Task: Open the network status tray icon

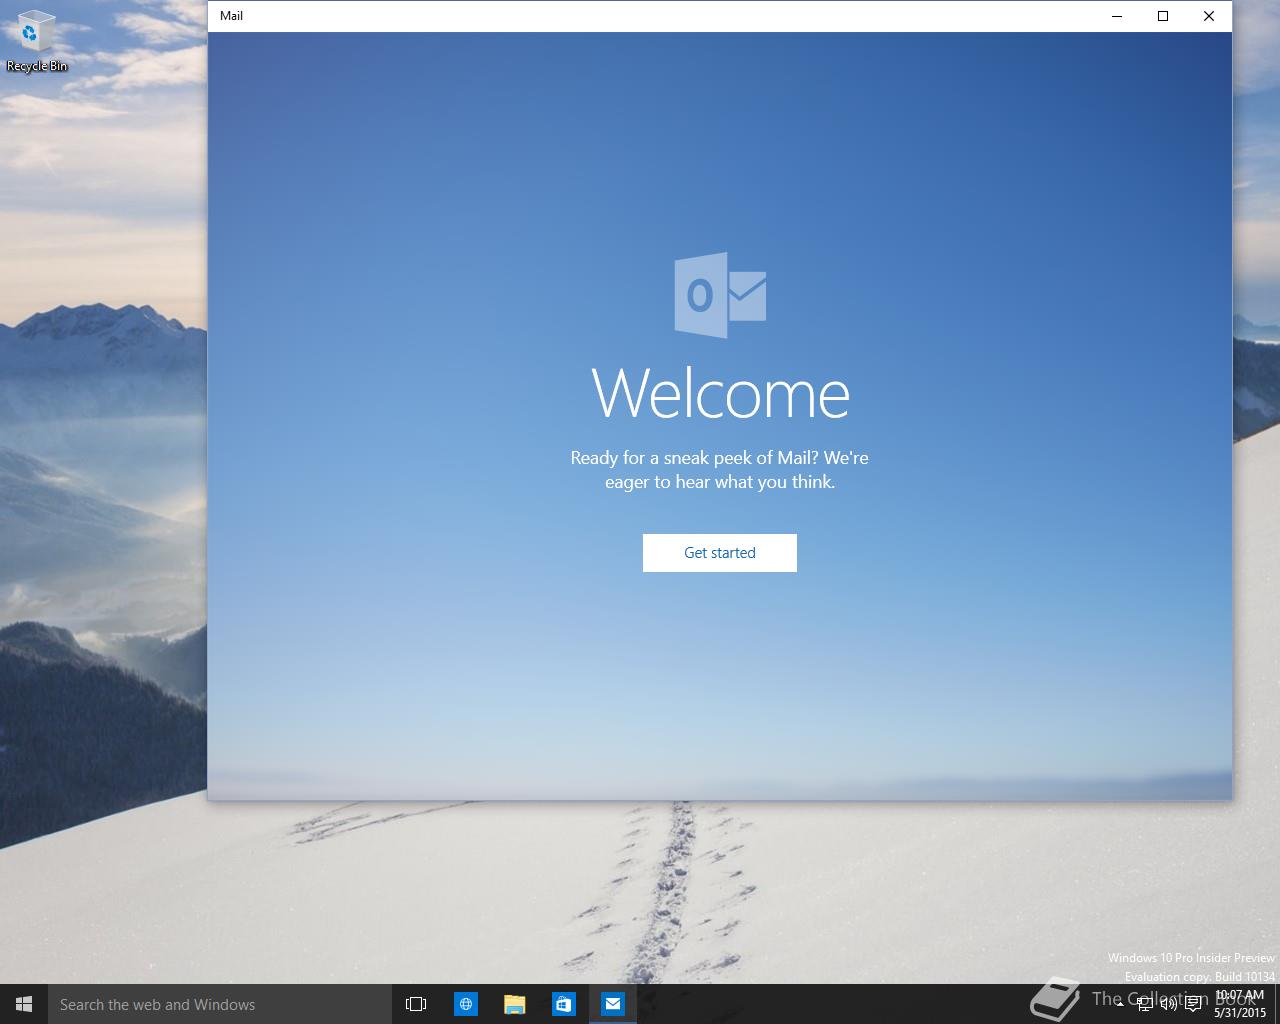Action: [1145, 1004]
